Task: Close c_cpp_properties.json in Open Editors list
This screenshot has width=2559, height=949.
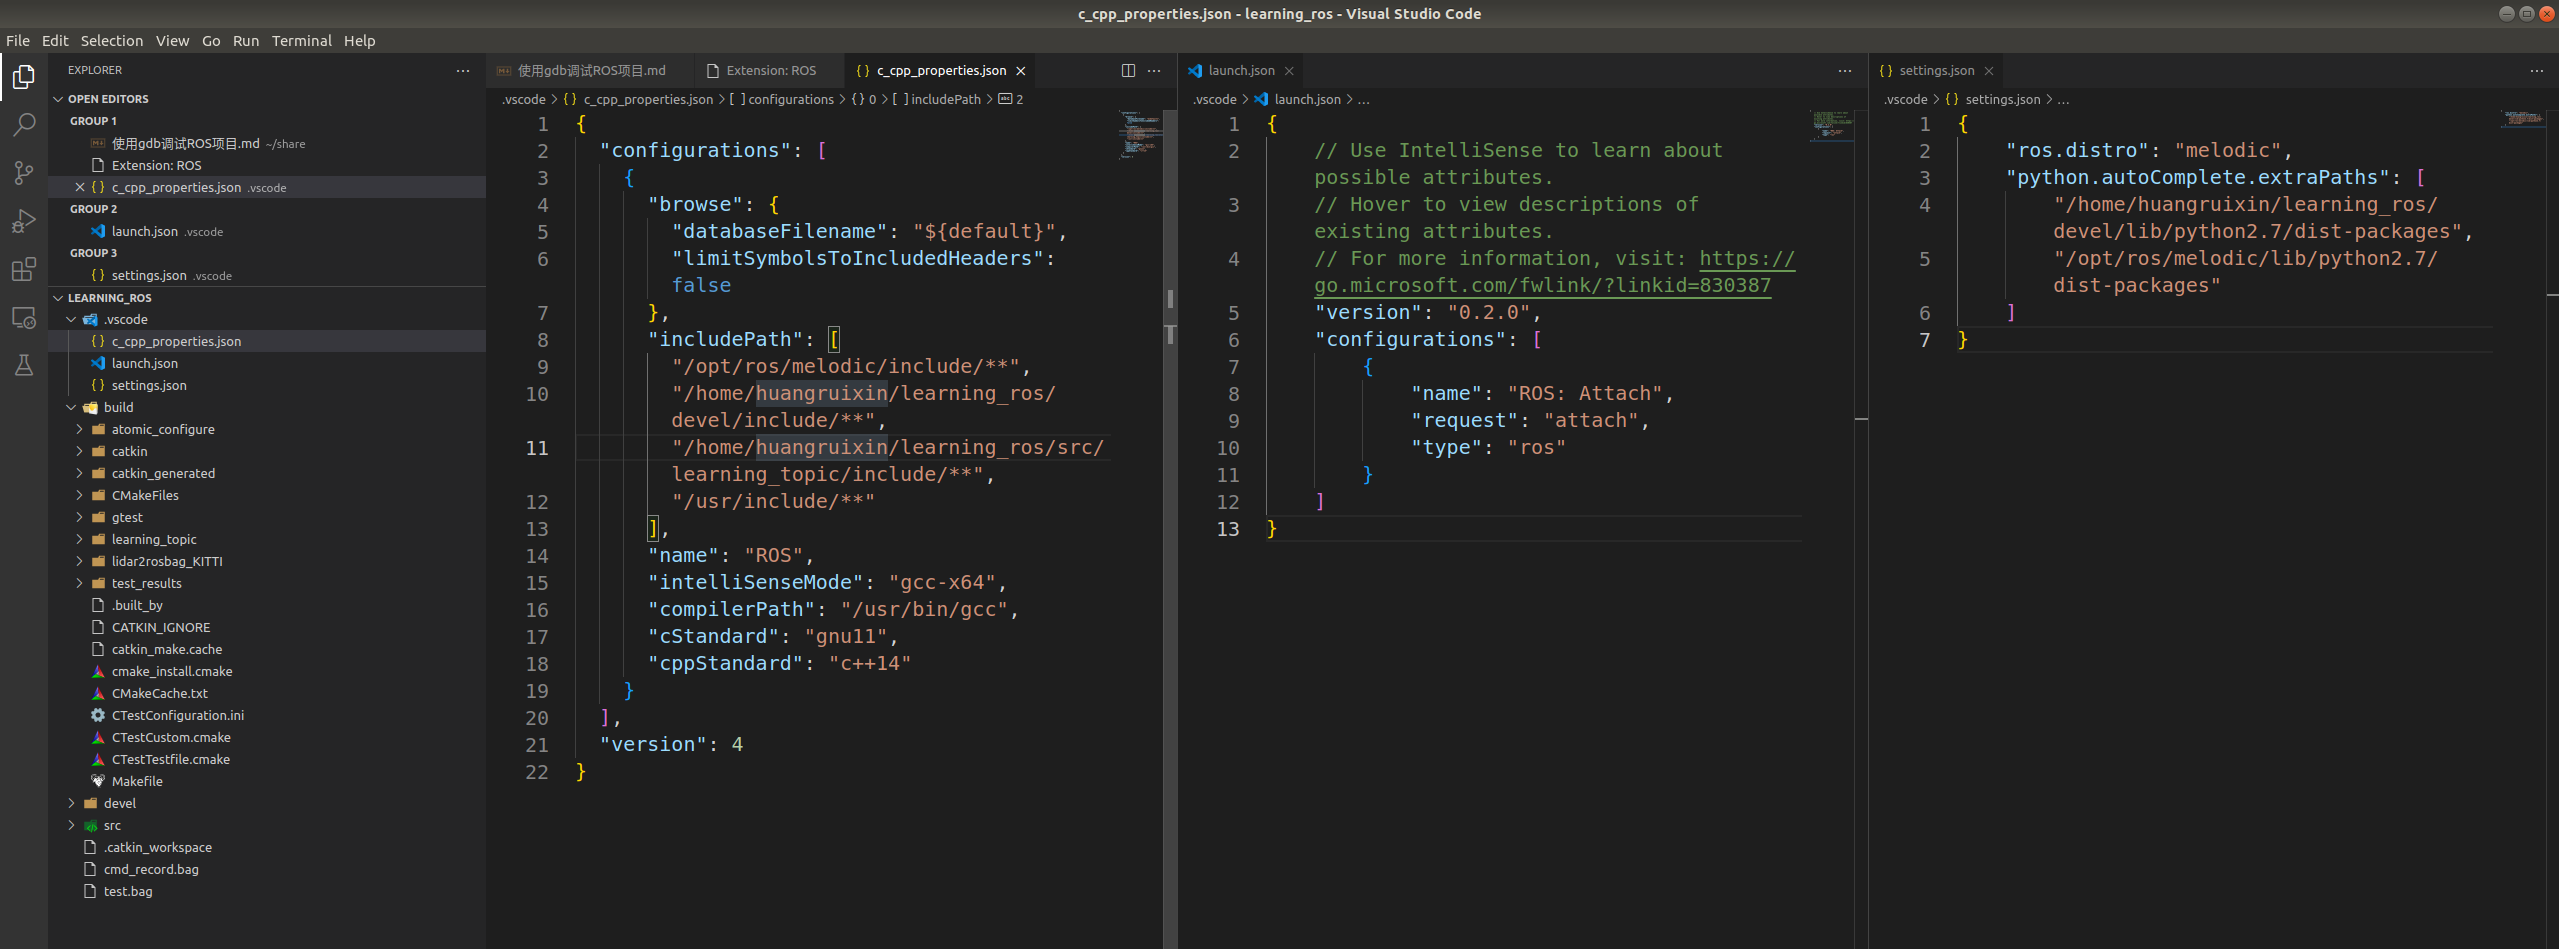Action: point(80,187)
